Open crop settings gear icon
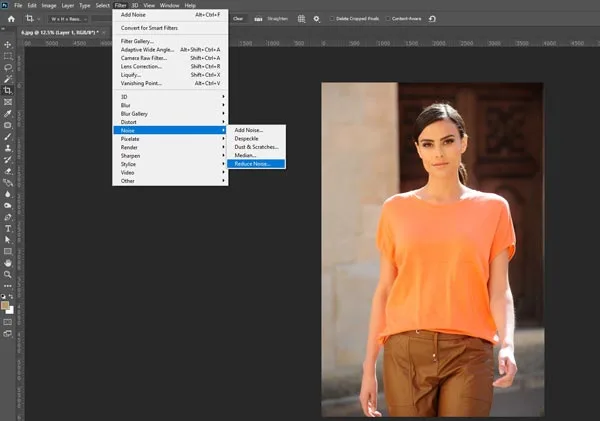 click(x=317, y=18)
